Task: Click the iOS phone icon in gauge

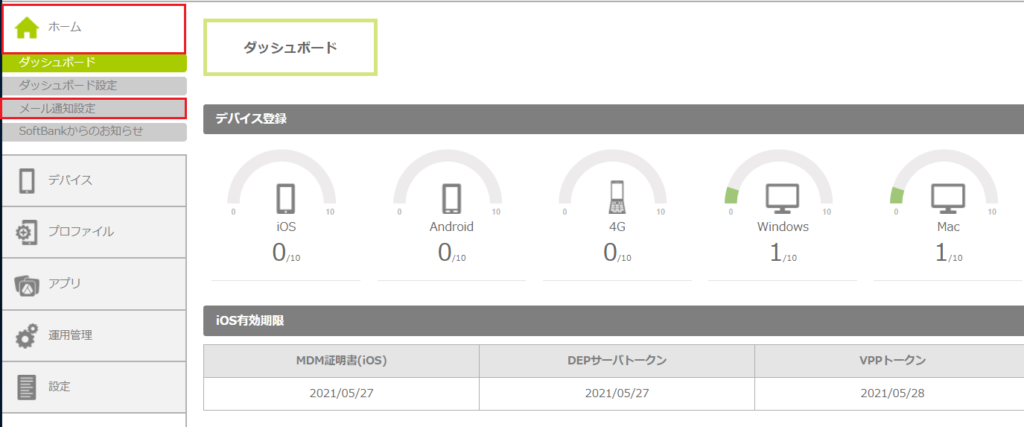Action: [285, 197]
